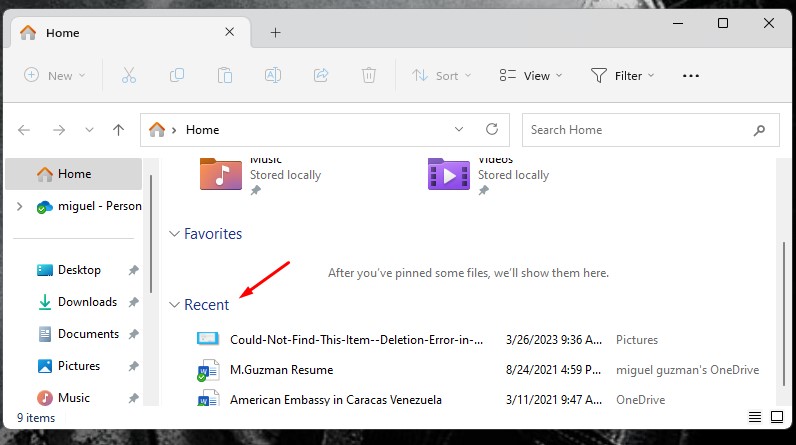Select American Embassy in Caracas Venezuela file
Screen dimensions: 796x445
point(336,400)
